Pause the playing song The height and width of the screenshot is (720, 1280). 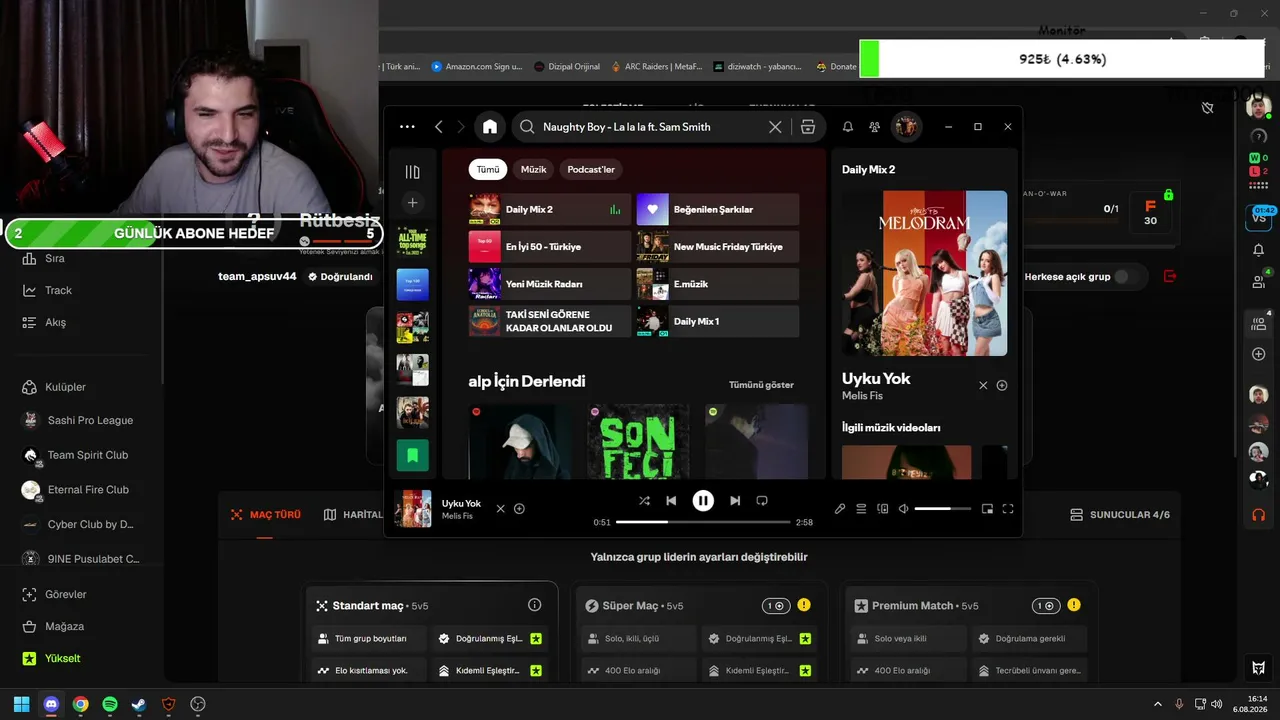[703, 501]
